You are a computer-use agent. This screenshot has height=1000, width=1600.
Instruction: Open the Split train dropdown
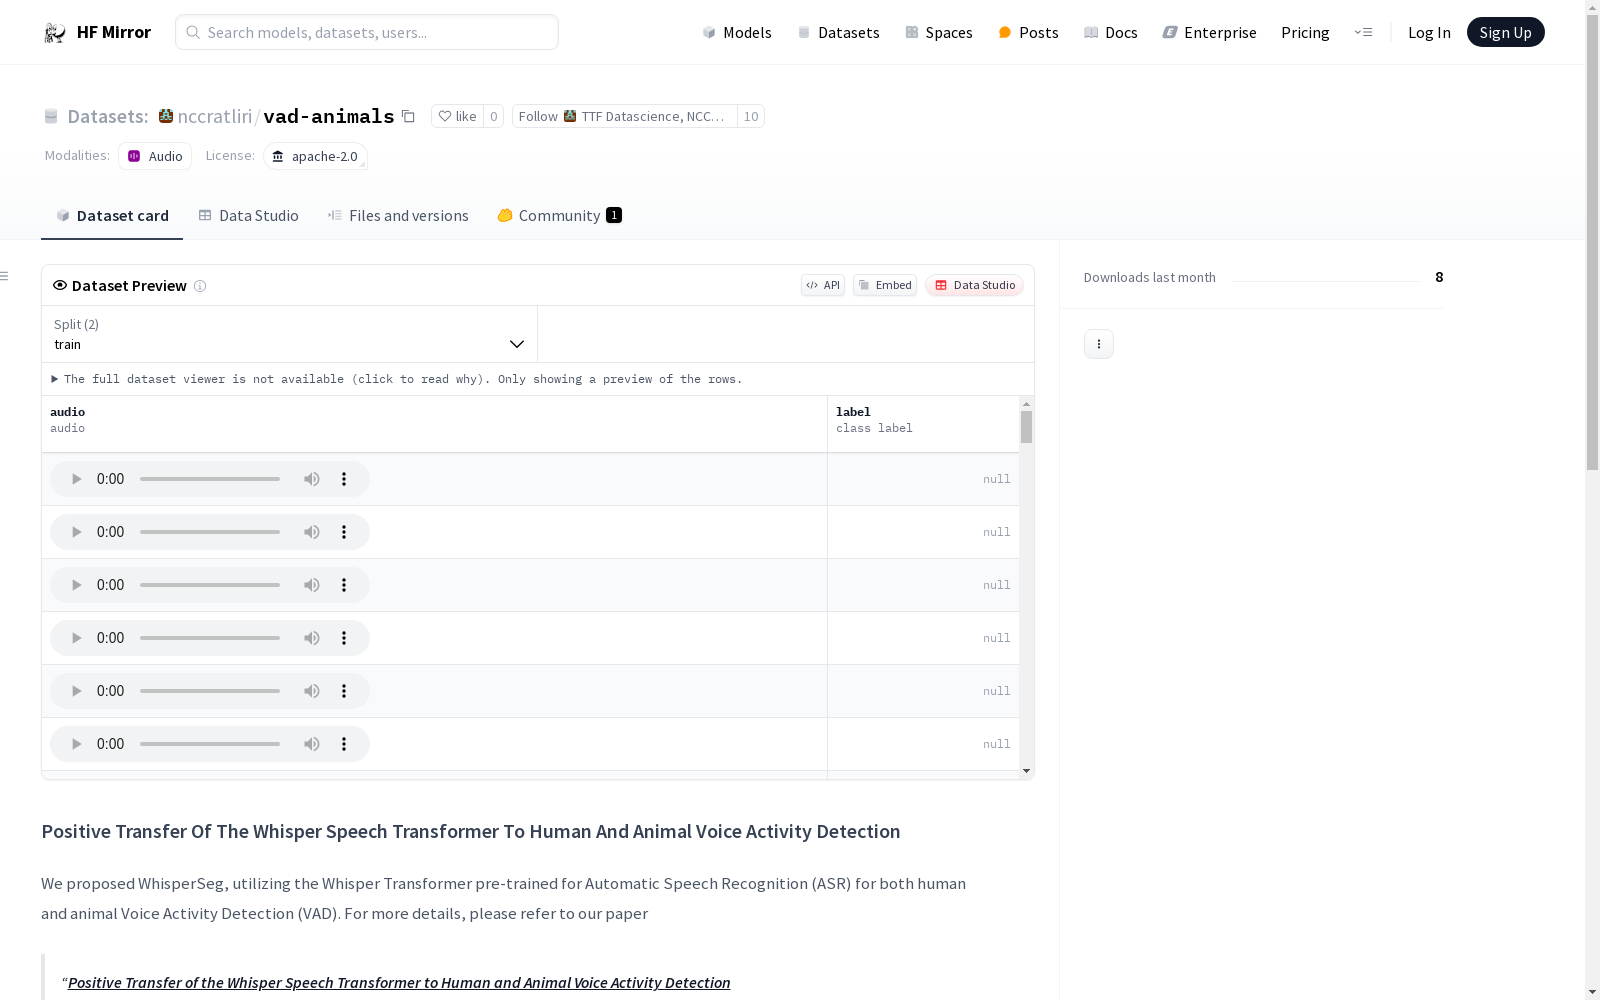290,334
